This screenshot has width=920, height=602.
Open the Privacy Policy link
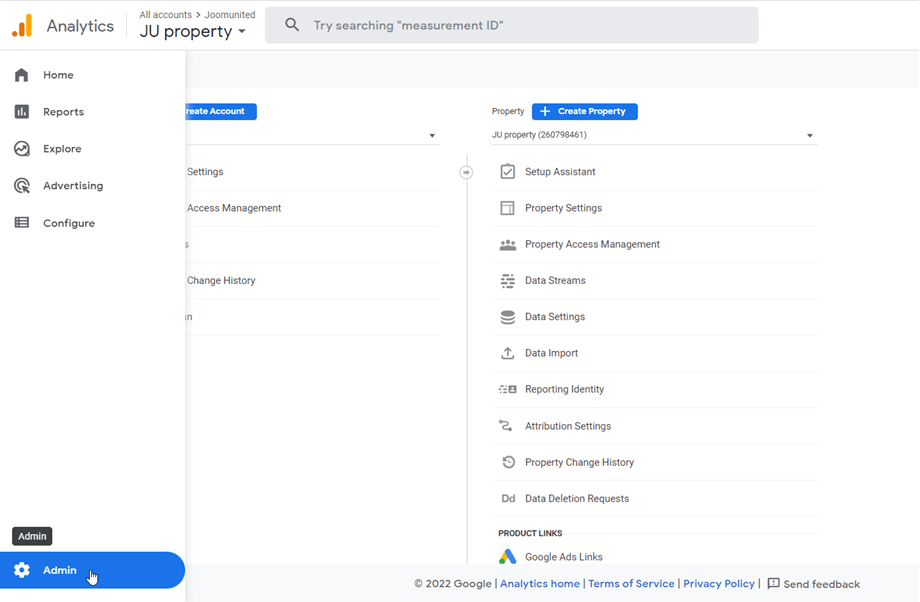[718, 584]
